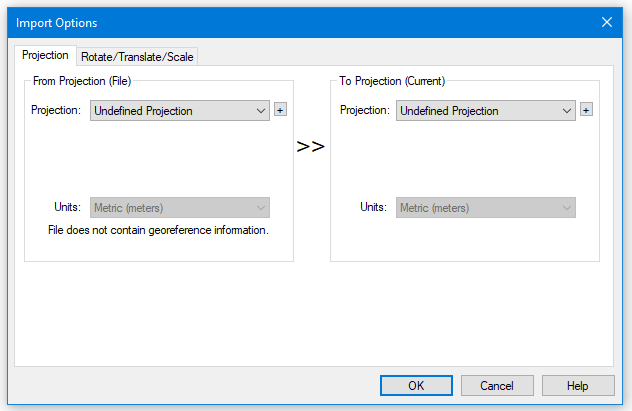The image size is (632, 411).
Task: Click the From Projection (File) group label
Action: coord(82,81)
